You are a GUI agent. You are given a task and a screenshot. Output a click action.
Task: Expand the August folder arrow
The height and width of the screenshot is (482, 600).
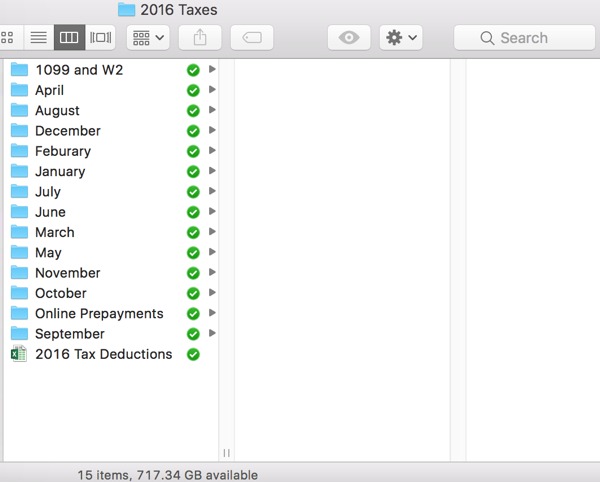coord(212,110)
